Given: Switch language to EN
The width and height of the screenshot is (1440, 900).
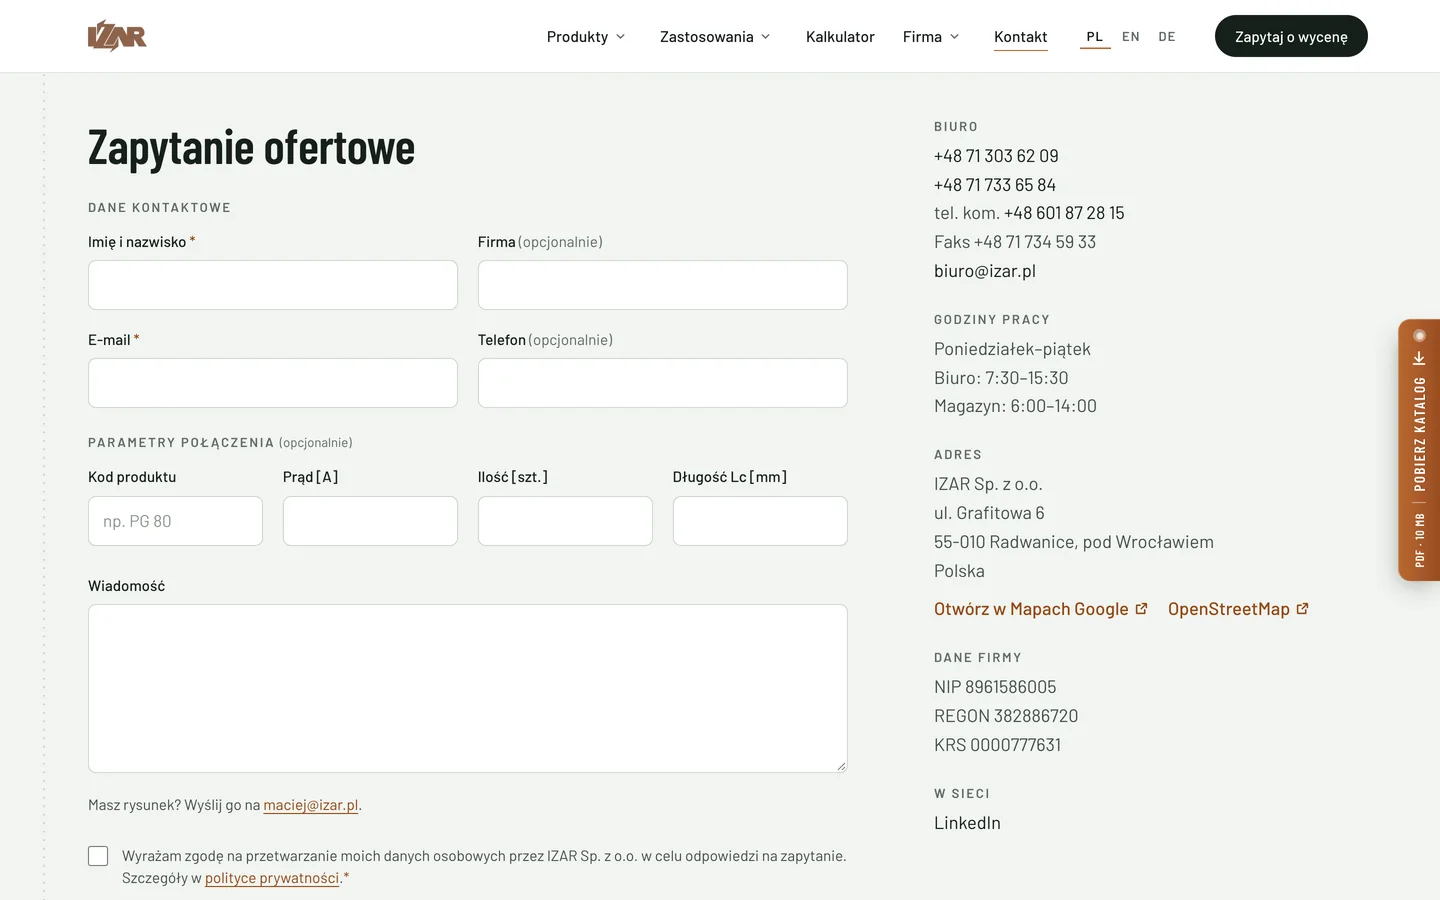Looking at the screenshot, I should (1131, 37).
